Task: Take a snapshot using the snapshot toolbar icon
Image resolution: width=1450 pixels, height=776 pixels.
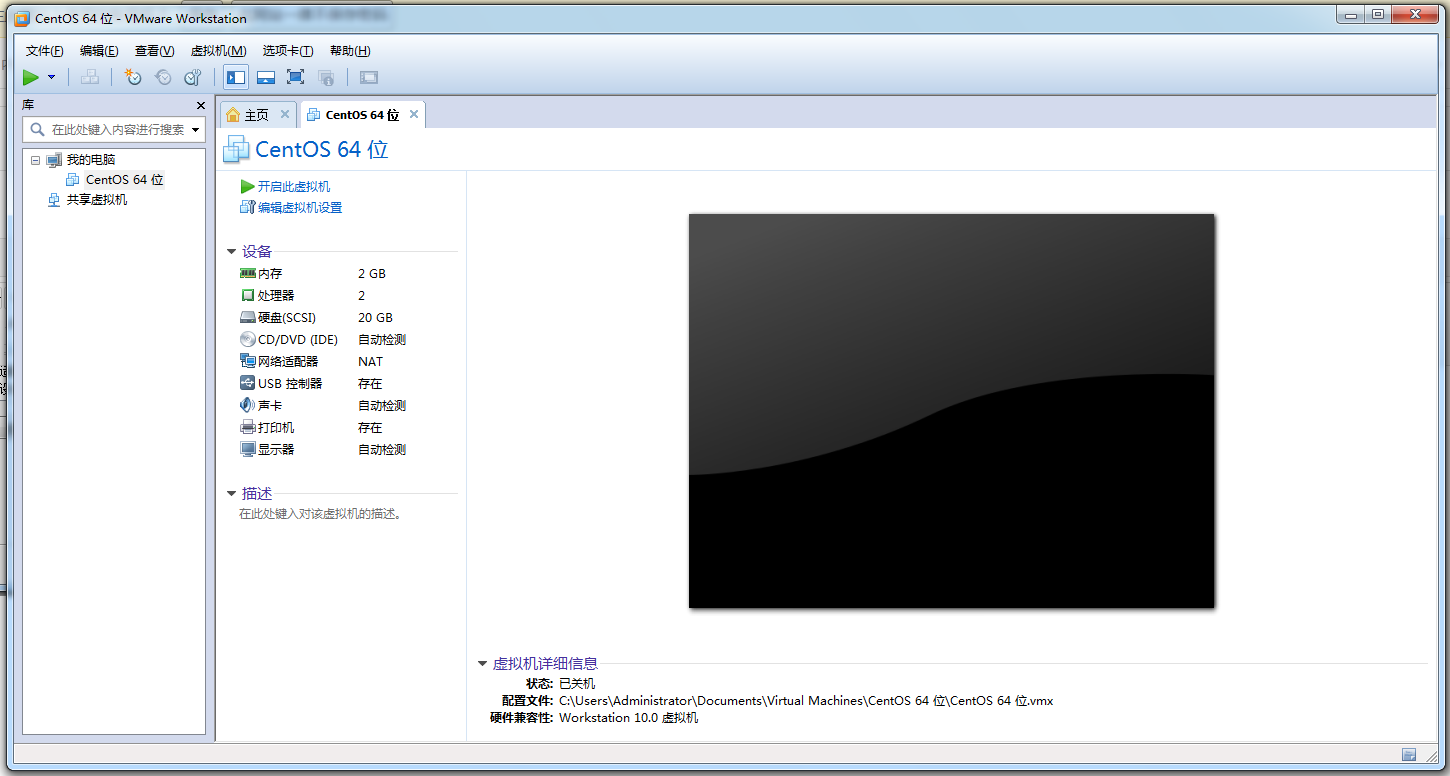Action: 132,77
